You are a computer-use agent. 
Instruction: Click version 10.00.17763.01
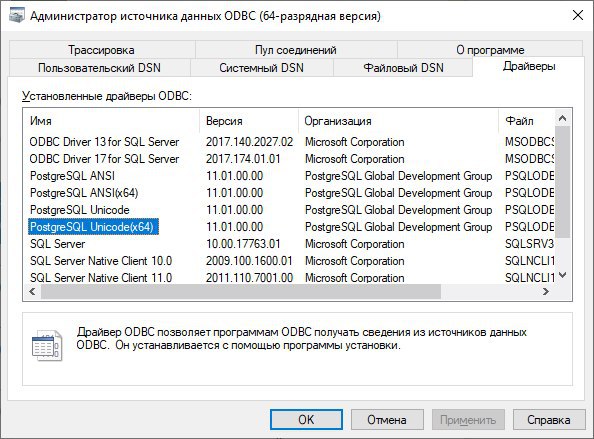[243, 244]
